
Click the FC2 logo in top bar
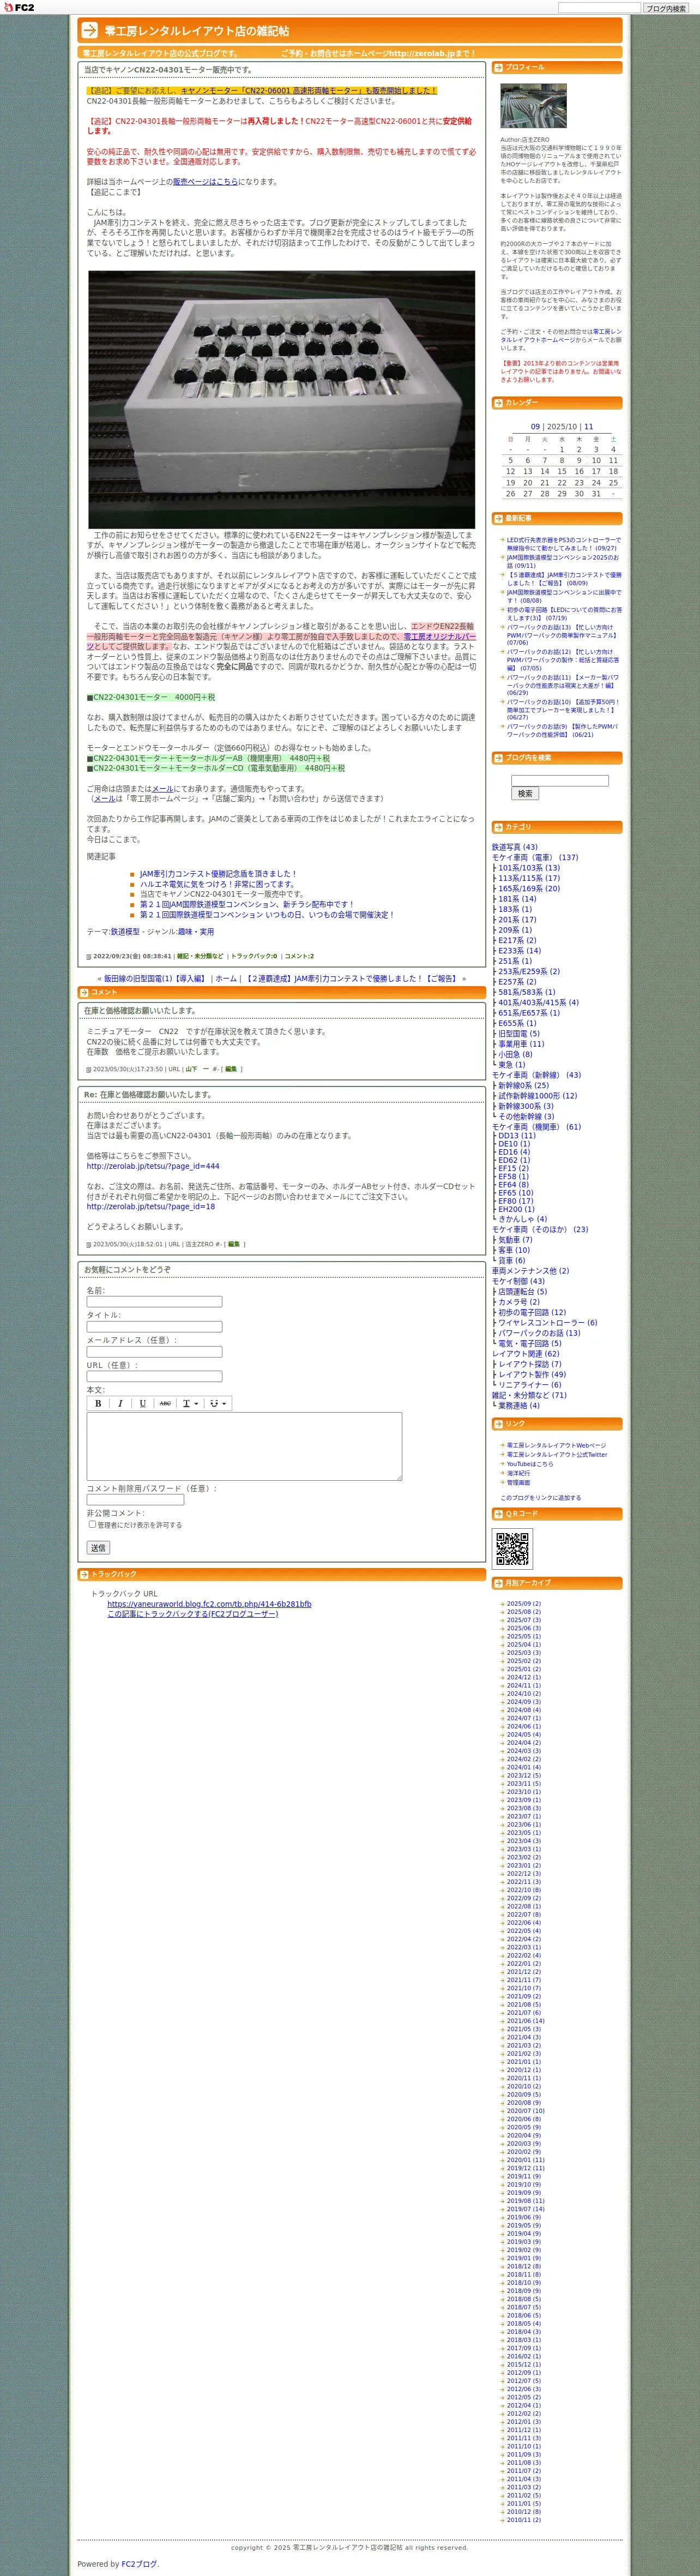(18, 7)
